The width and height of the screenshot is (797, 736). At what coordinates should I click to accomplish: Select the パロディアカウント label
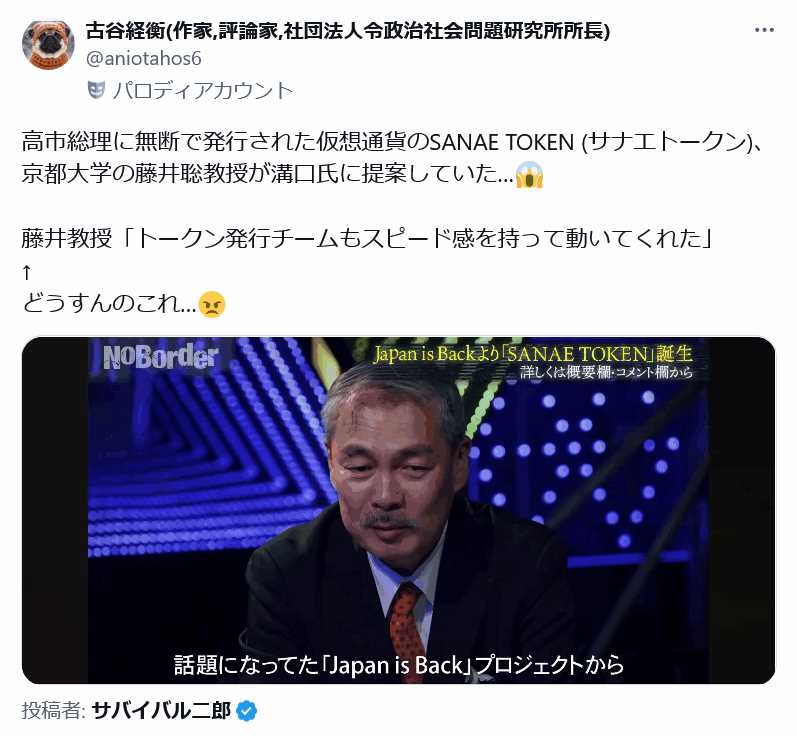pyautogui.click(x=203, y=90)
